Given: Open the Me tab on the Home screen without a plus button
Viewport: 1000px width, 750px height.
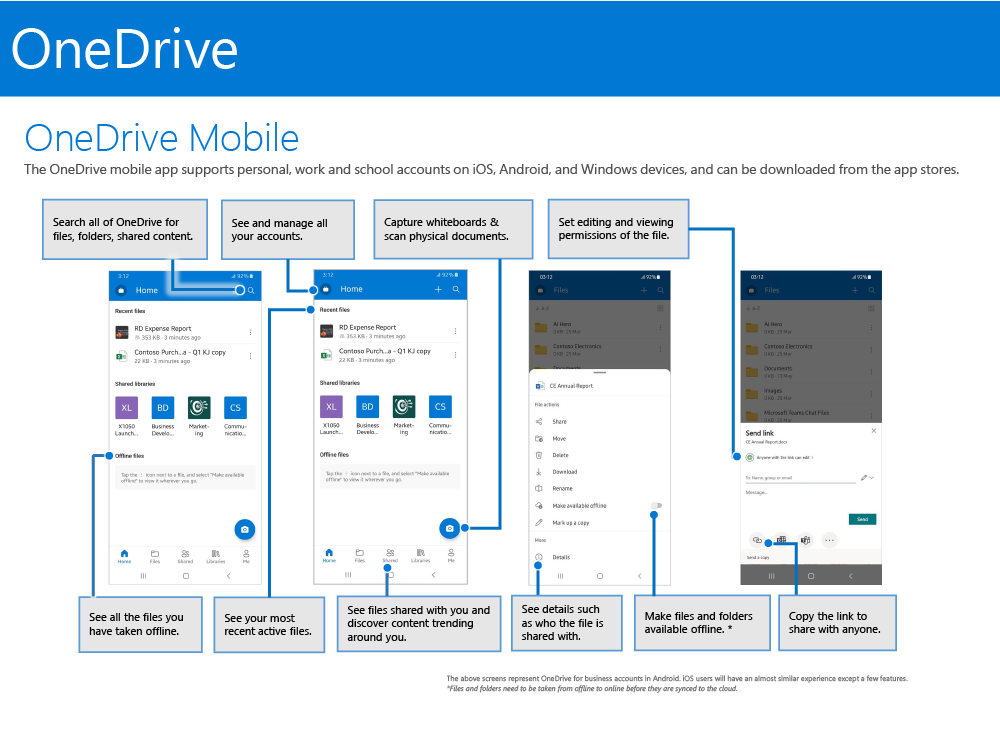Looking at the screenshot, I should (x=246, y=557).
